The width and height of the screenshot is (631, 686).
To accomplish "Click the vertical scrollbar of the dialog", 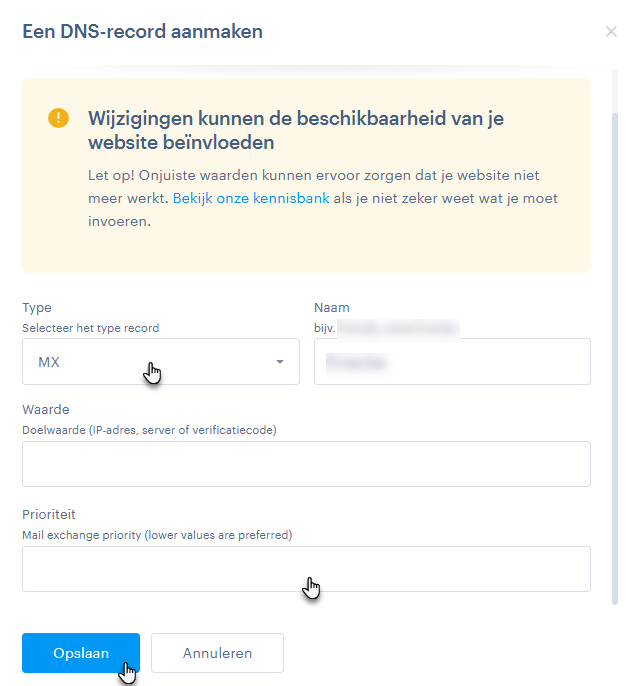I will tap(614, 350).
